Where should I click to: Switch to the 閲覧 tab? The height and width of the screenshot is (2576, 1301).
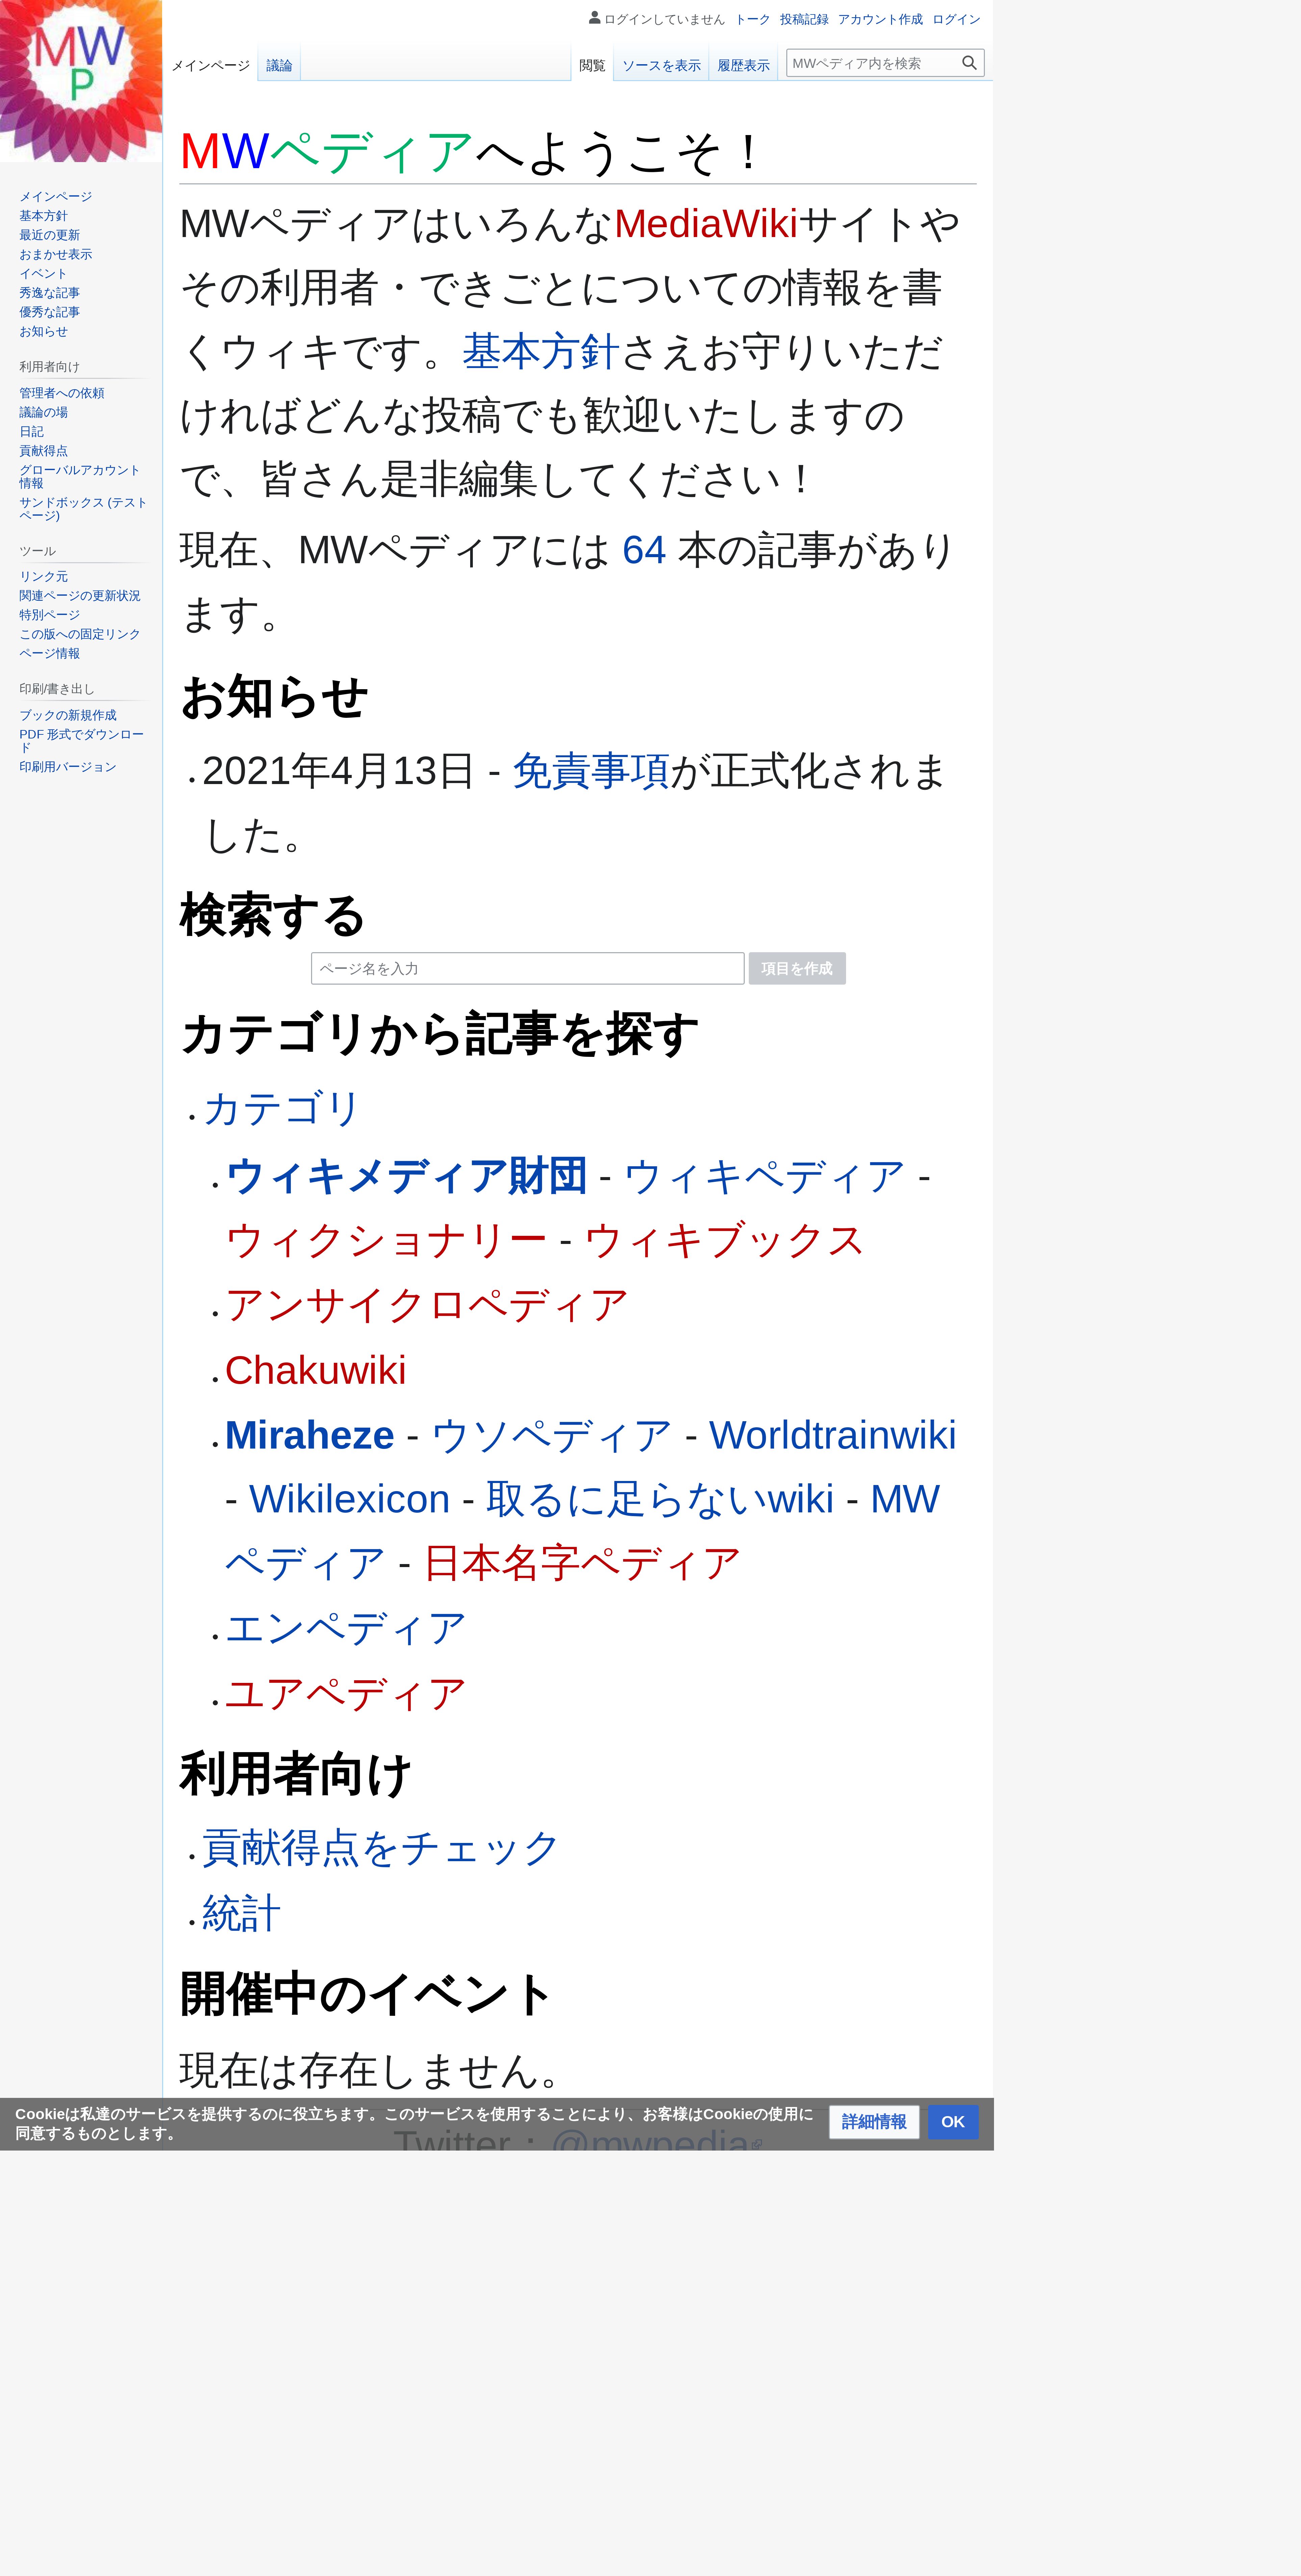592,66
